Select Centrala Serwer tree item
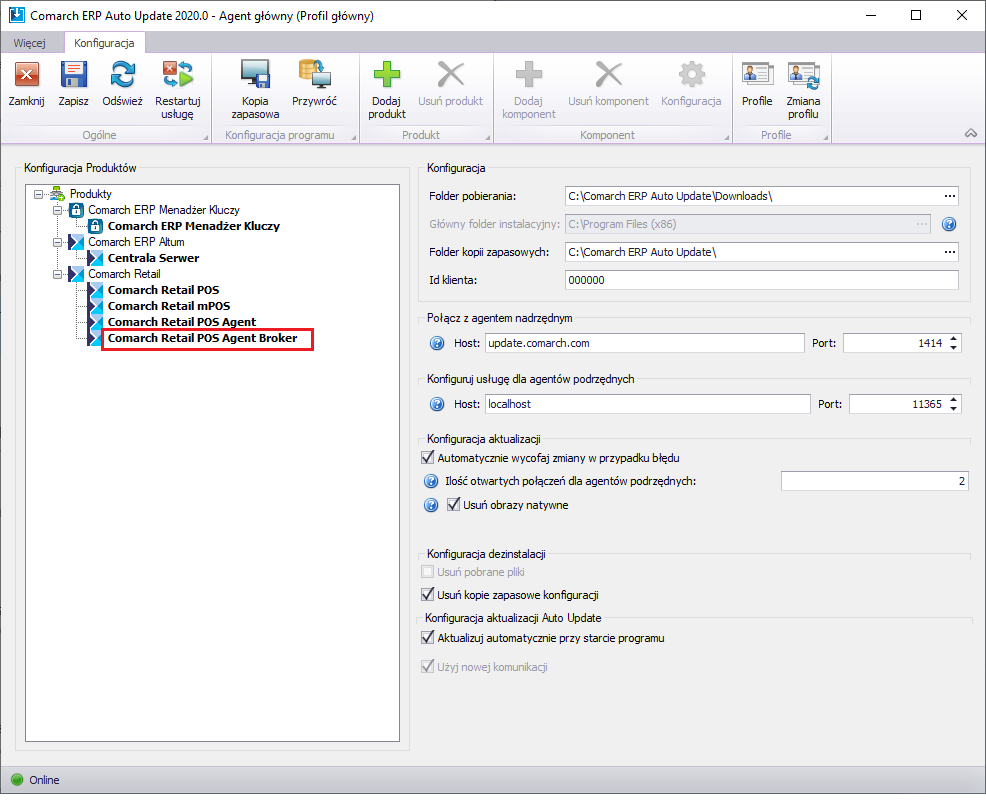 pos(153,258)
